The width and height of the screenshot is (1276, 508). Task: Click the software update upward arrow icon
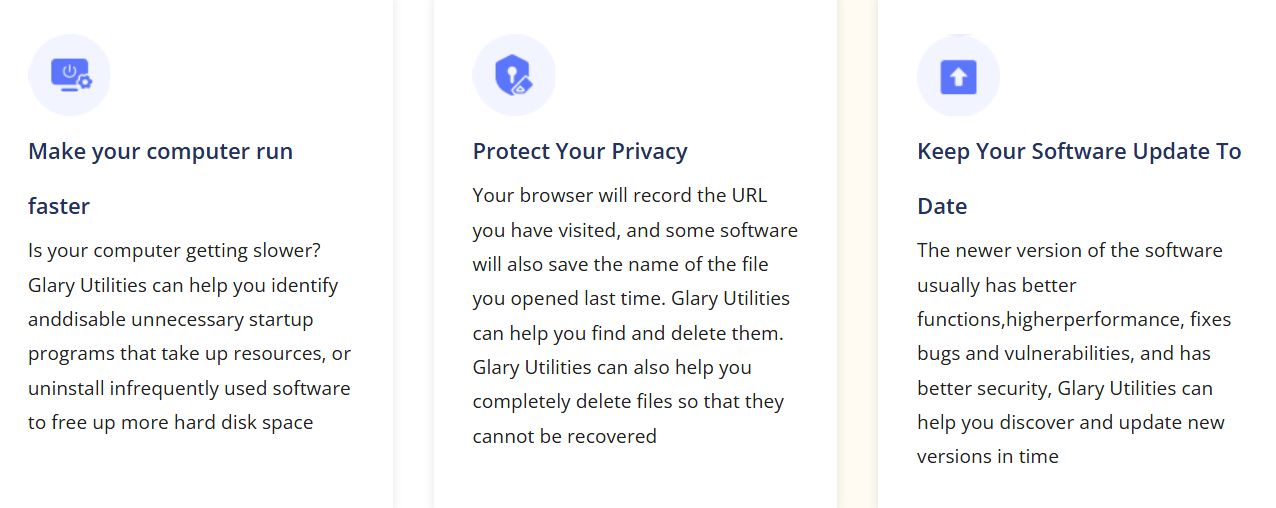click(x=958, y=76)
